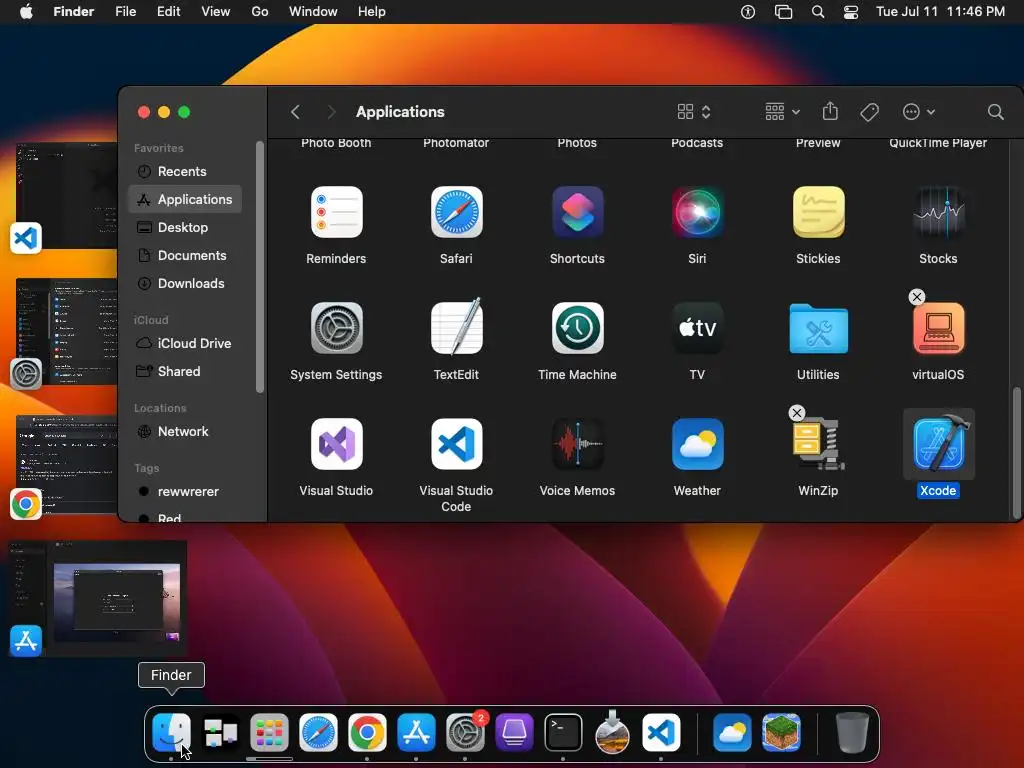Switch to Chrome Stage Manager thumbnail
Image resolution: width=1024 pixels, height=768 pixels.
click(67, 464)
